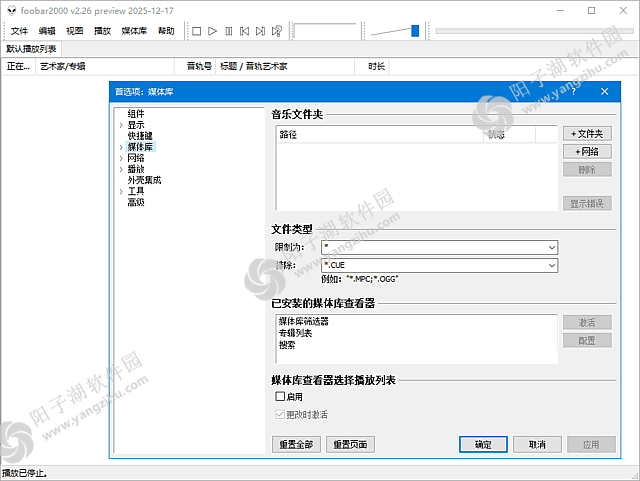Select 高级 in the preferences tree
Screen dimensions: 640x481
coord(136,202)
